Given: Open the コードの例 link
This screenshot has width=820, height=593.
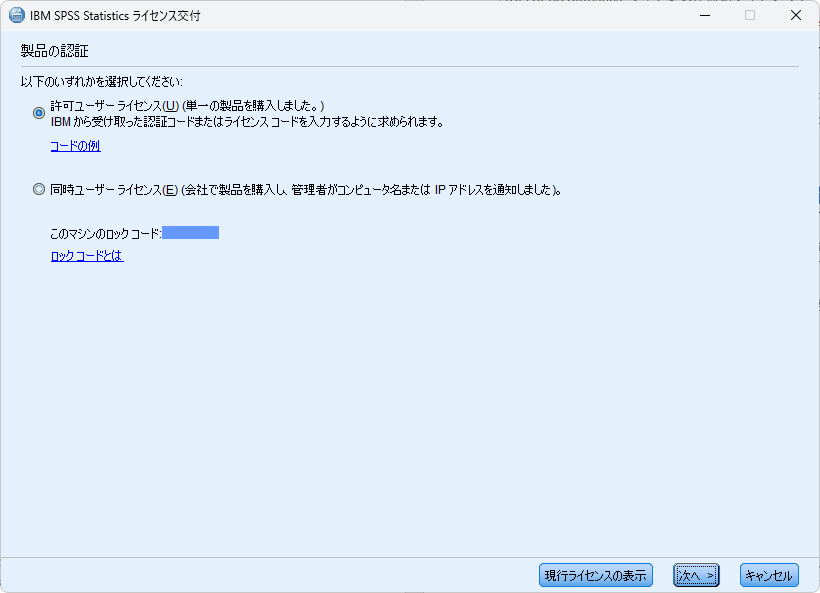Looking at the screenshot, I should (75, 146).
